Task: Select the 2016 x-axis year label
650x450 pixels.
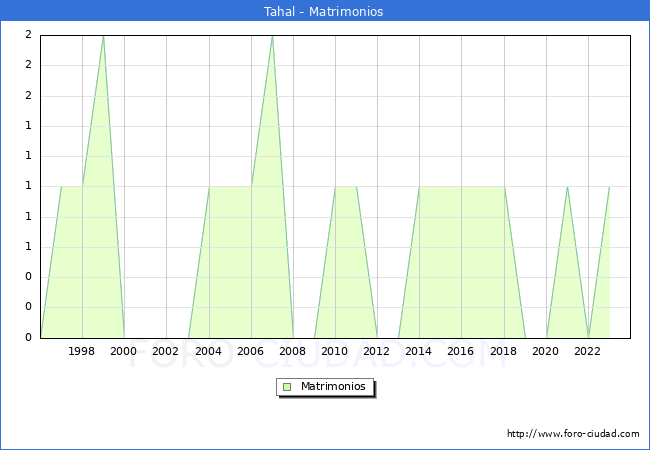Action: click(x=460, y=351)
